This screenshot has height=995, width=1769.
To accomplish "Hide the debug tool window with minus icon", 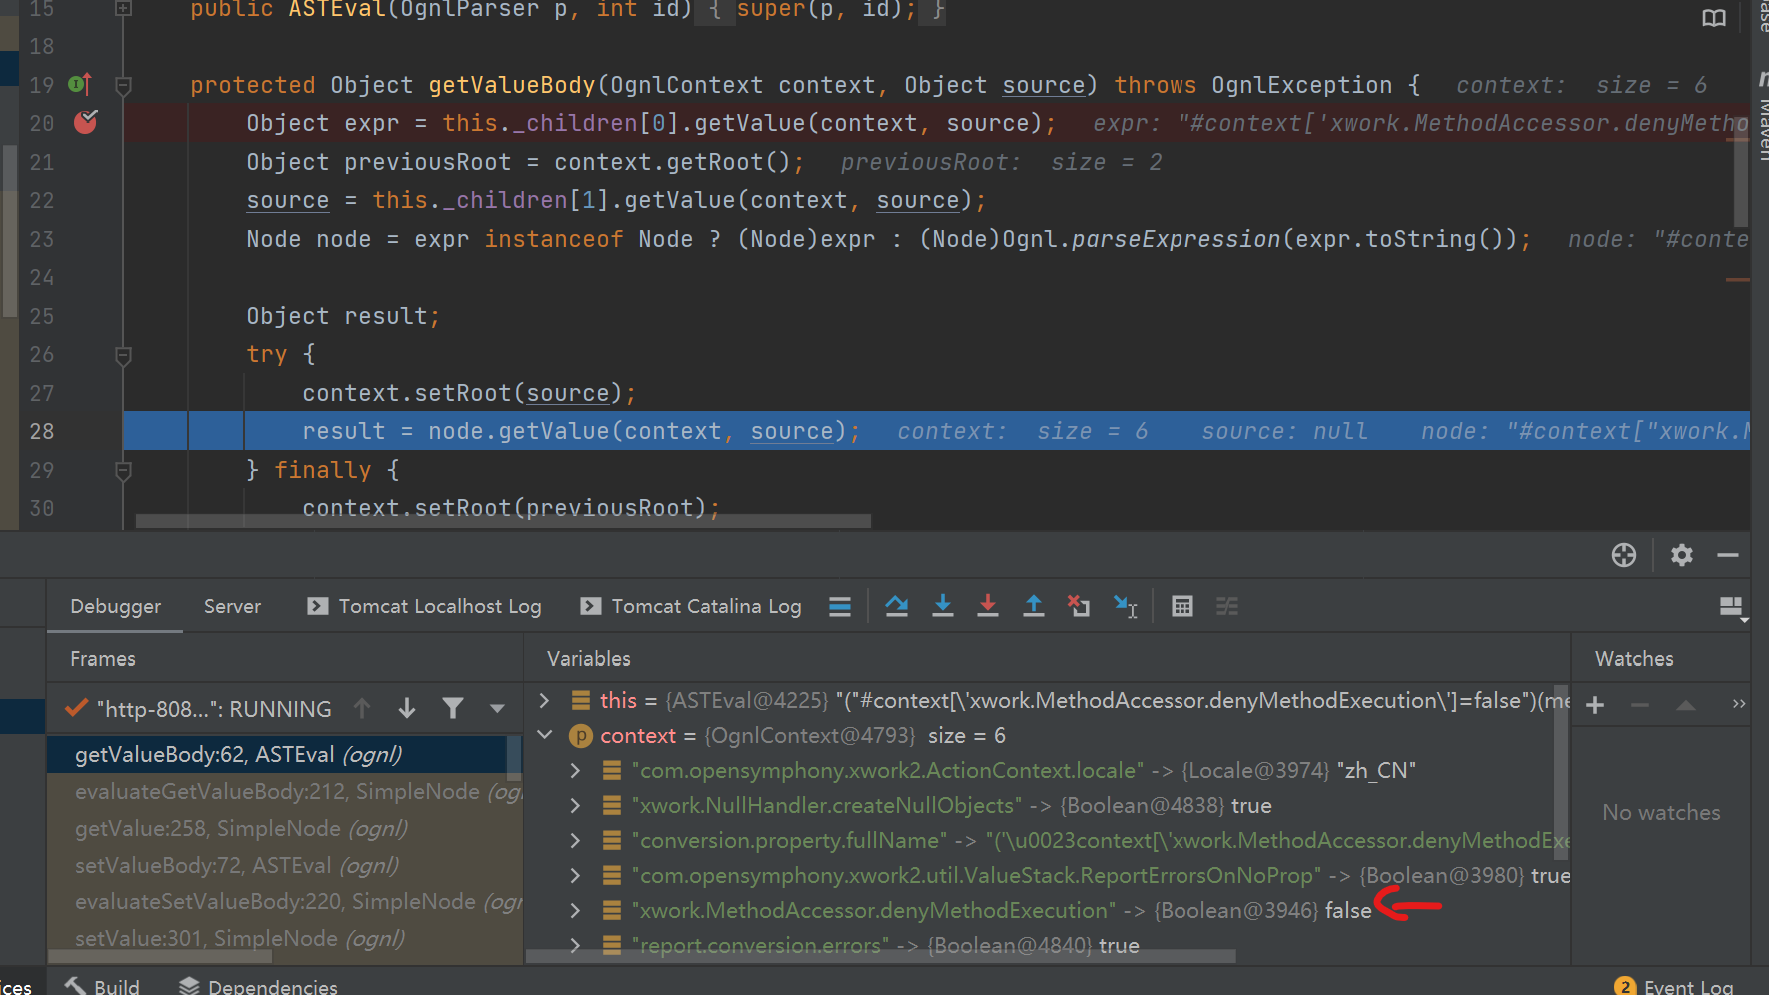I will (x=1728, y=555).
